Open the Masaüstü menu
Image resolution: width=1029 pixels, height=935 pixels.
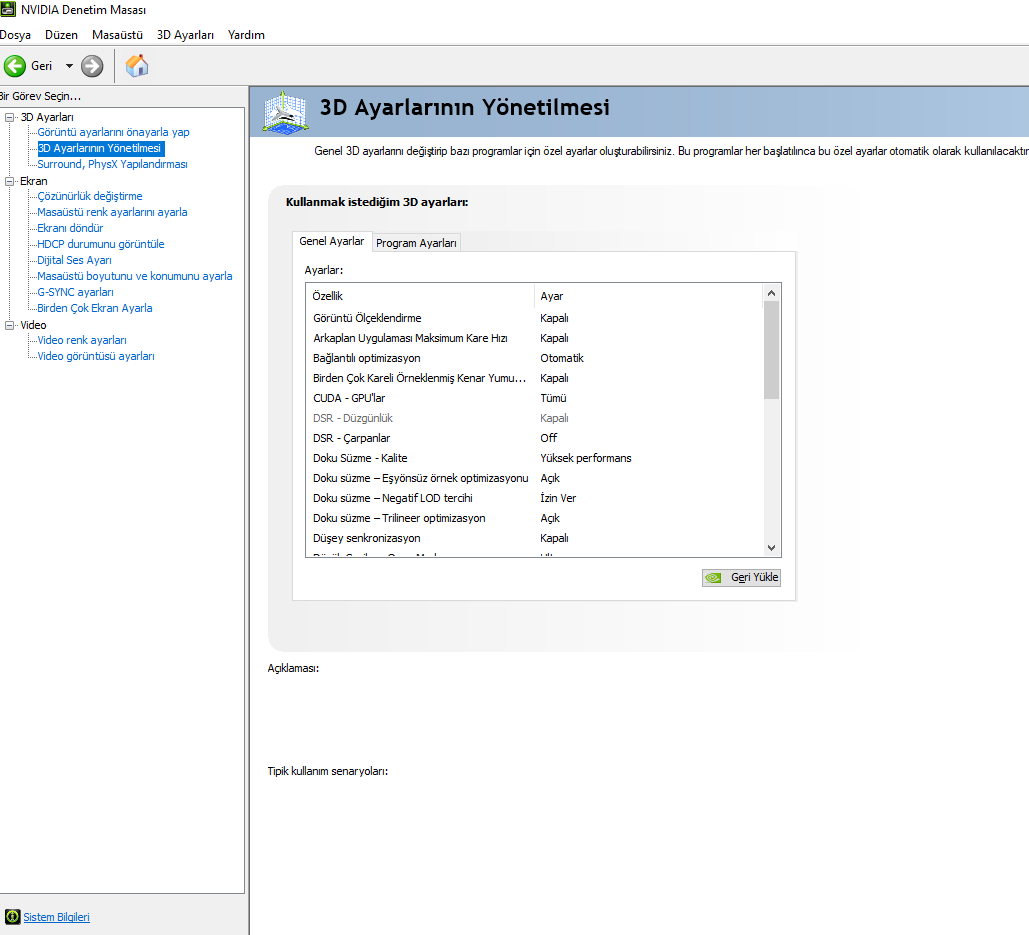pos(117,35)
